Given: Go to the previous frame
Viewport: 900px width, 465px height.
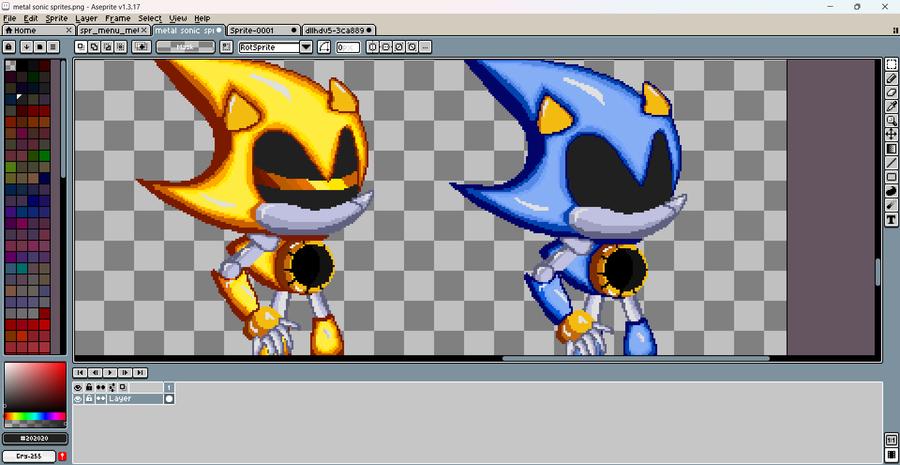Looking at the screenshot, I should pyautogui.click(x=95, y=373).
